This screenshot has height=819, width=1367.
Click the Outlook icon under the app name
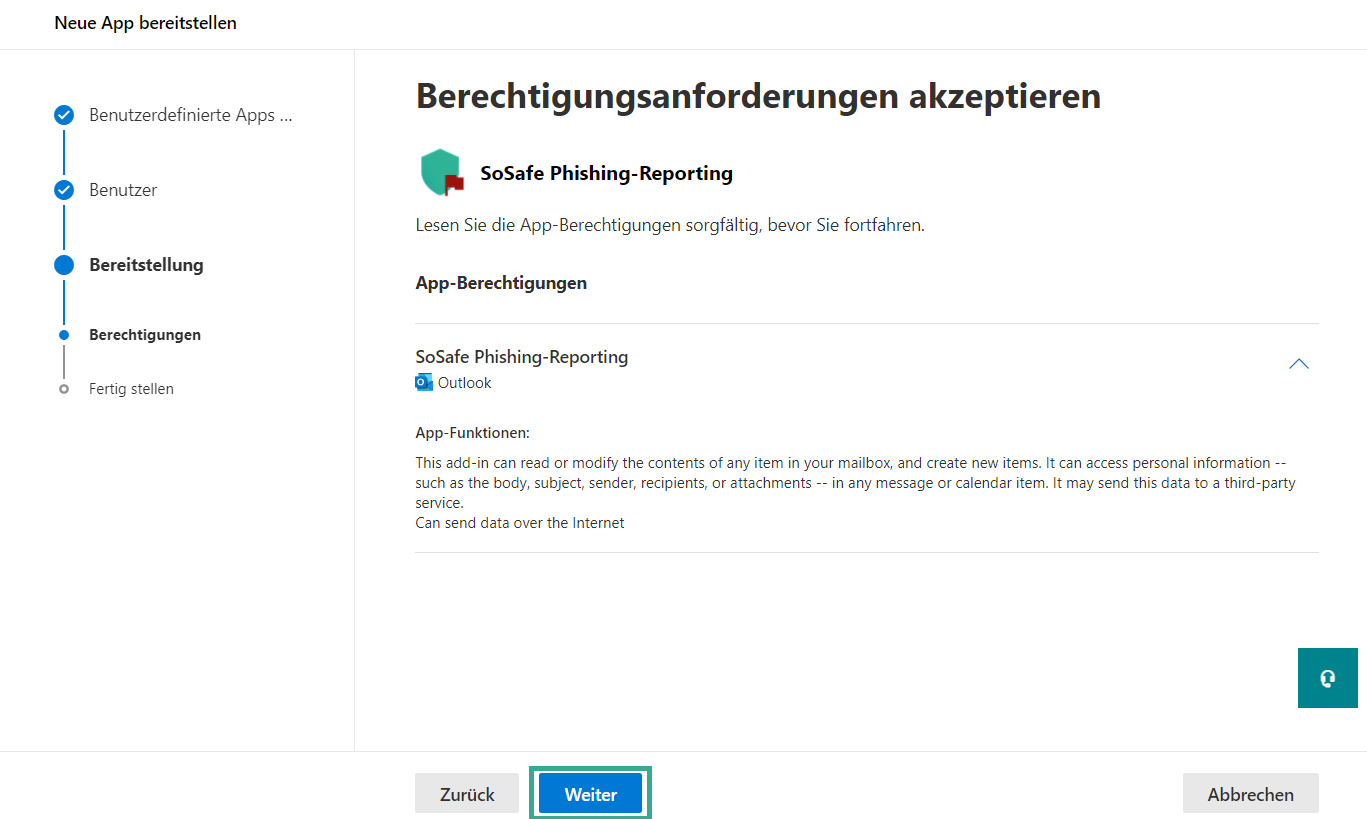click(x=424, y=383)
